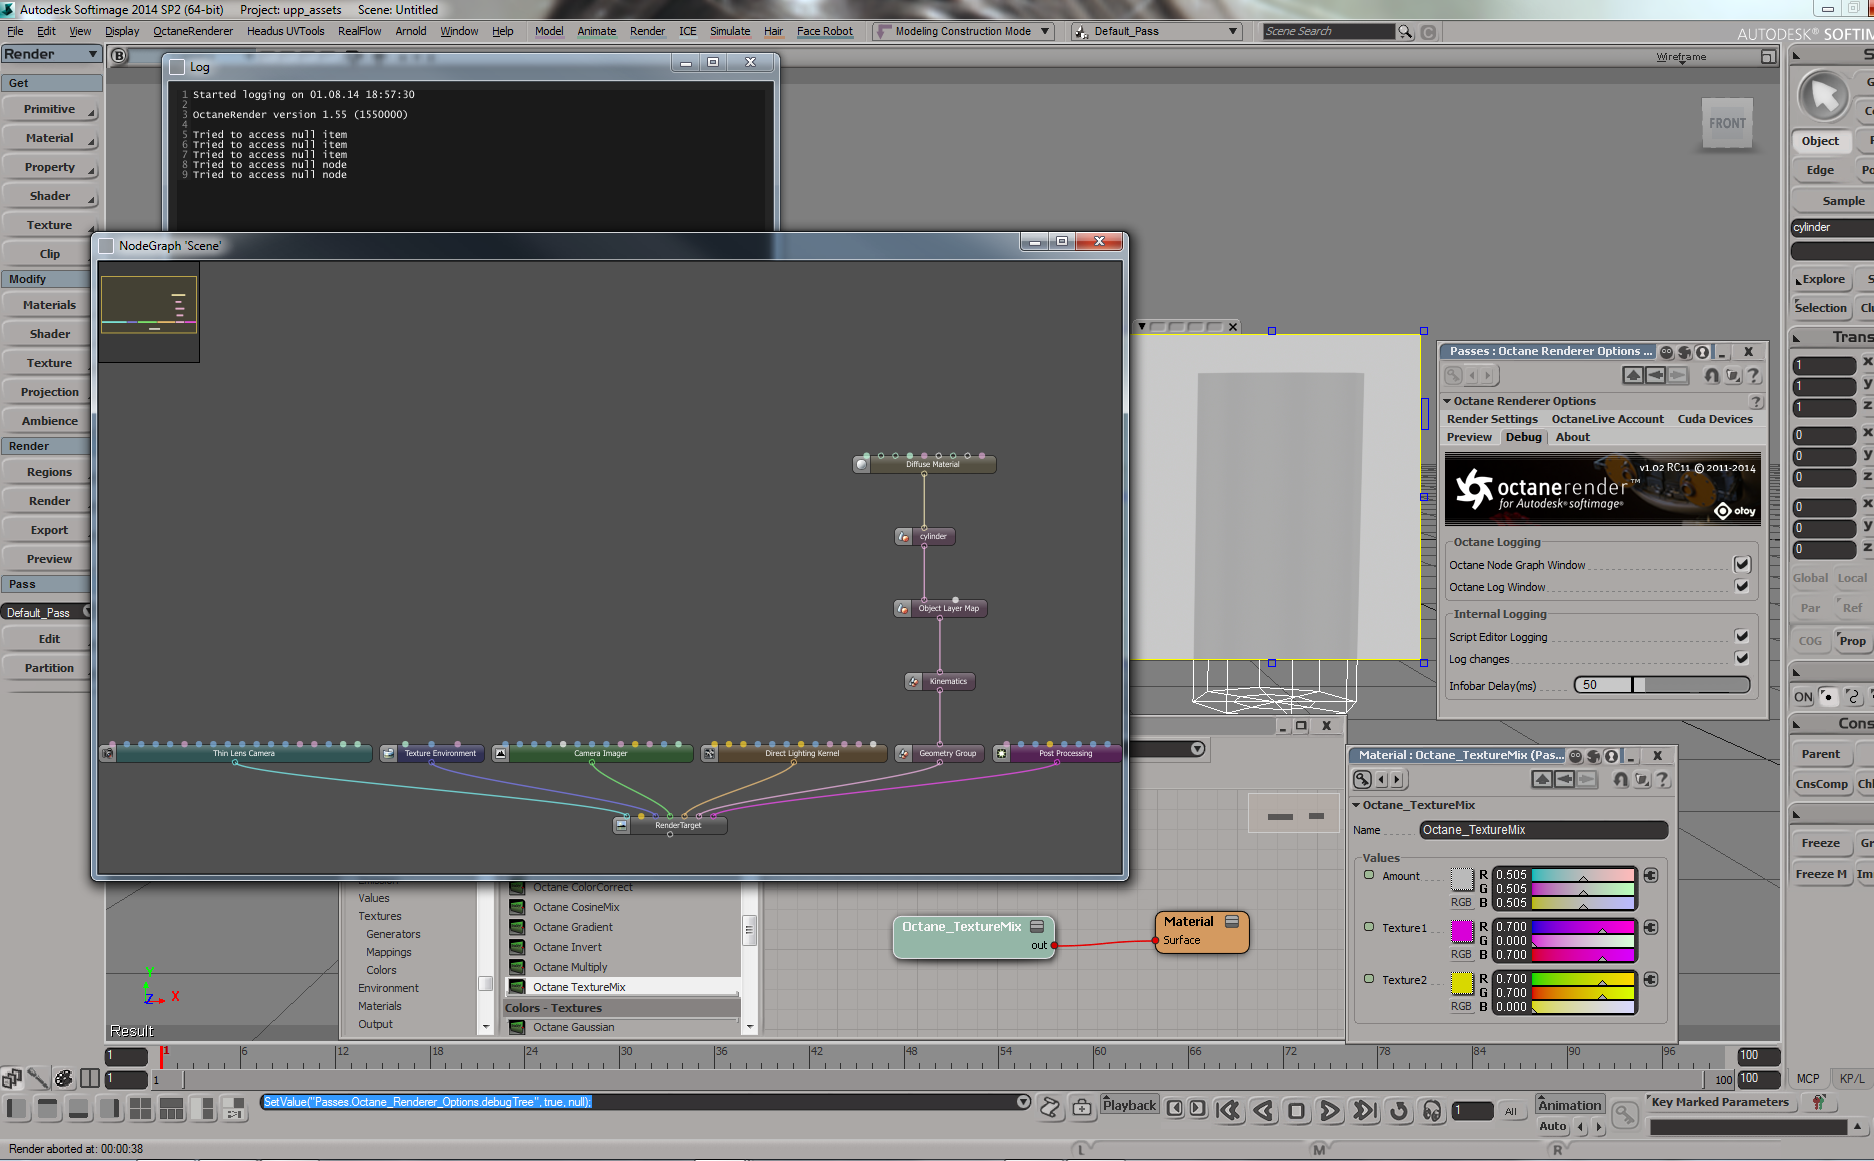Open the Primitive menu in left panel

[50, 110]
